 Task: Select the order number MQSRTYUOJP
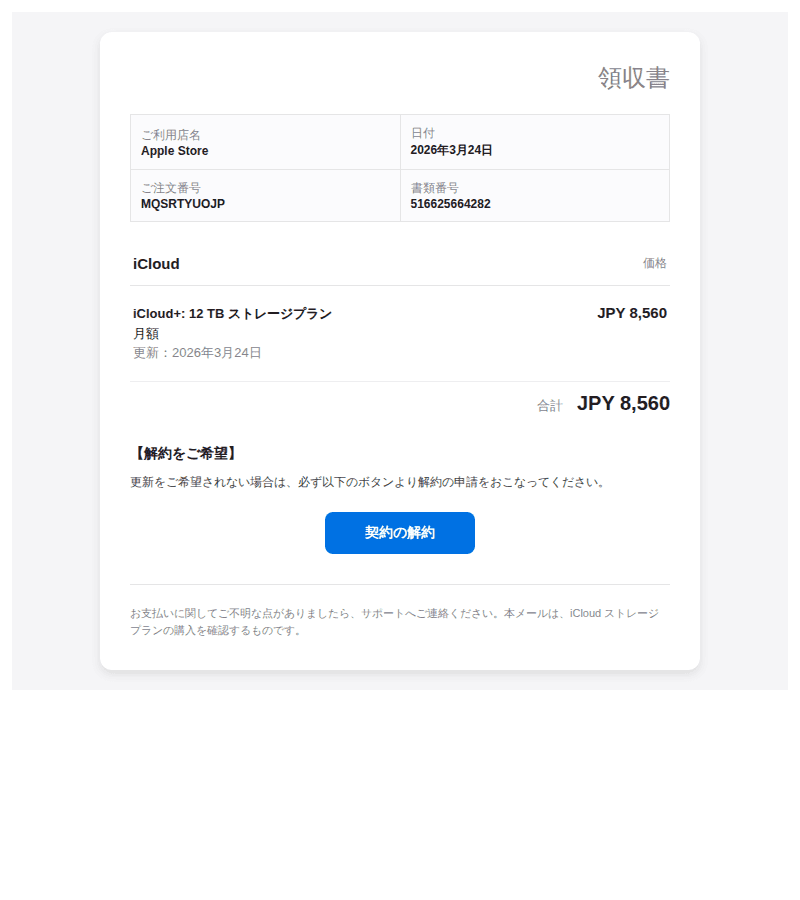(181, 203)
